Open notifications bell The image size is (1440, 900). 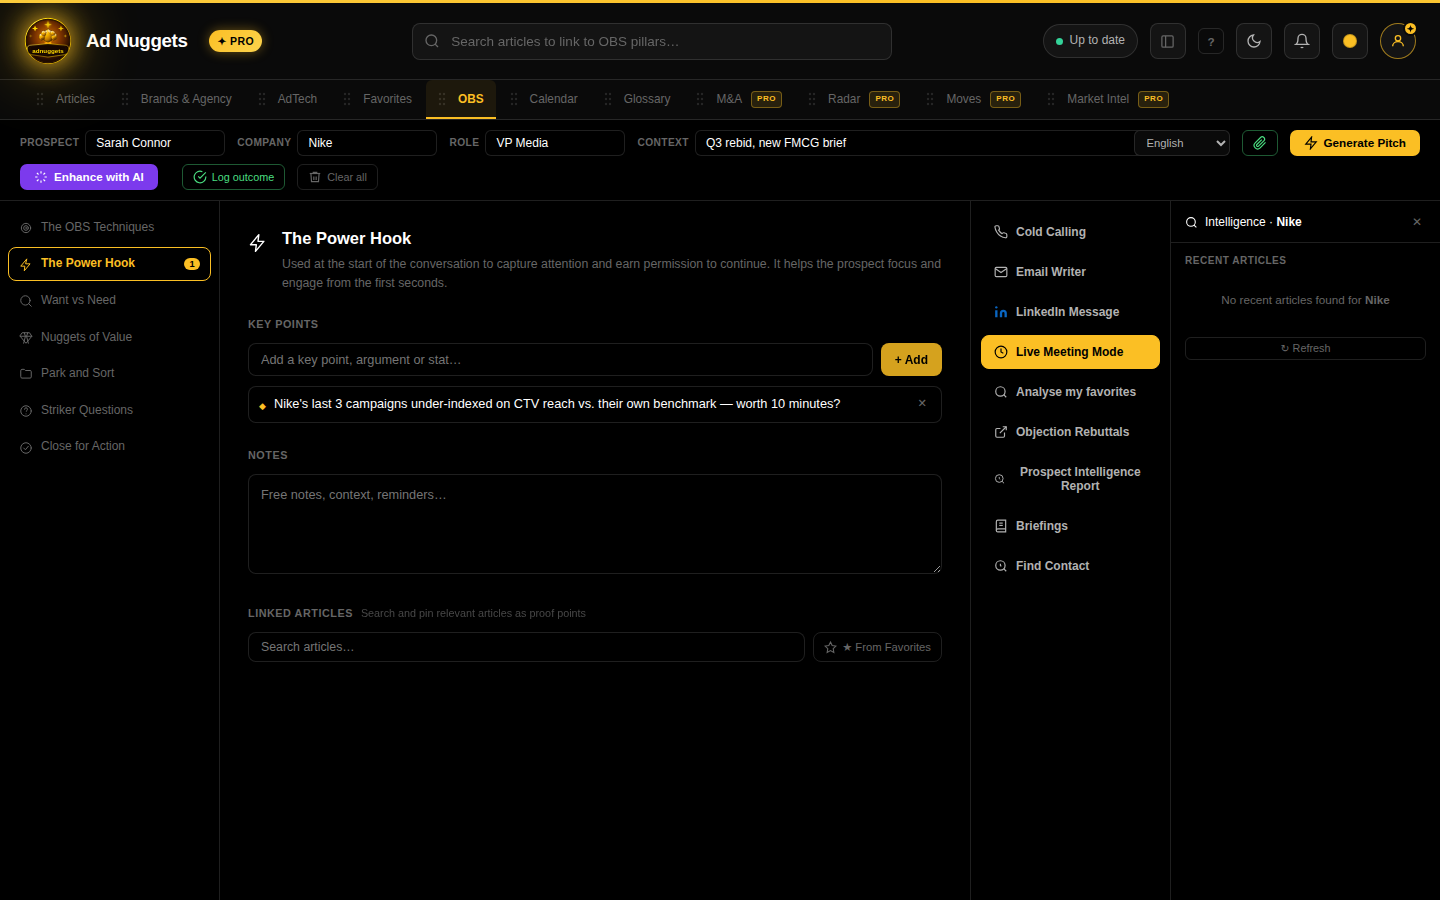tap(1302, 41)
